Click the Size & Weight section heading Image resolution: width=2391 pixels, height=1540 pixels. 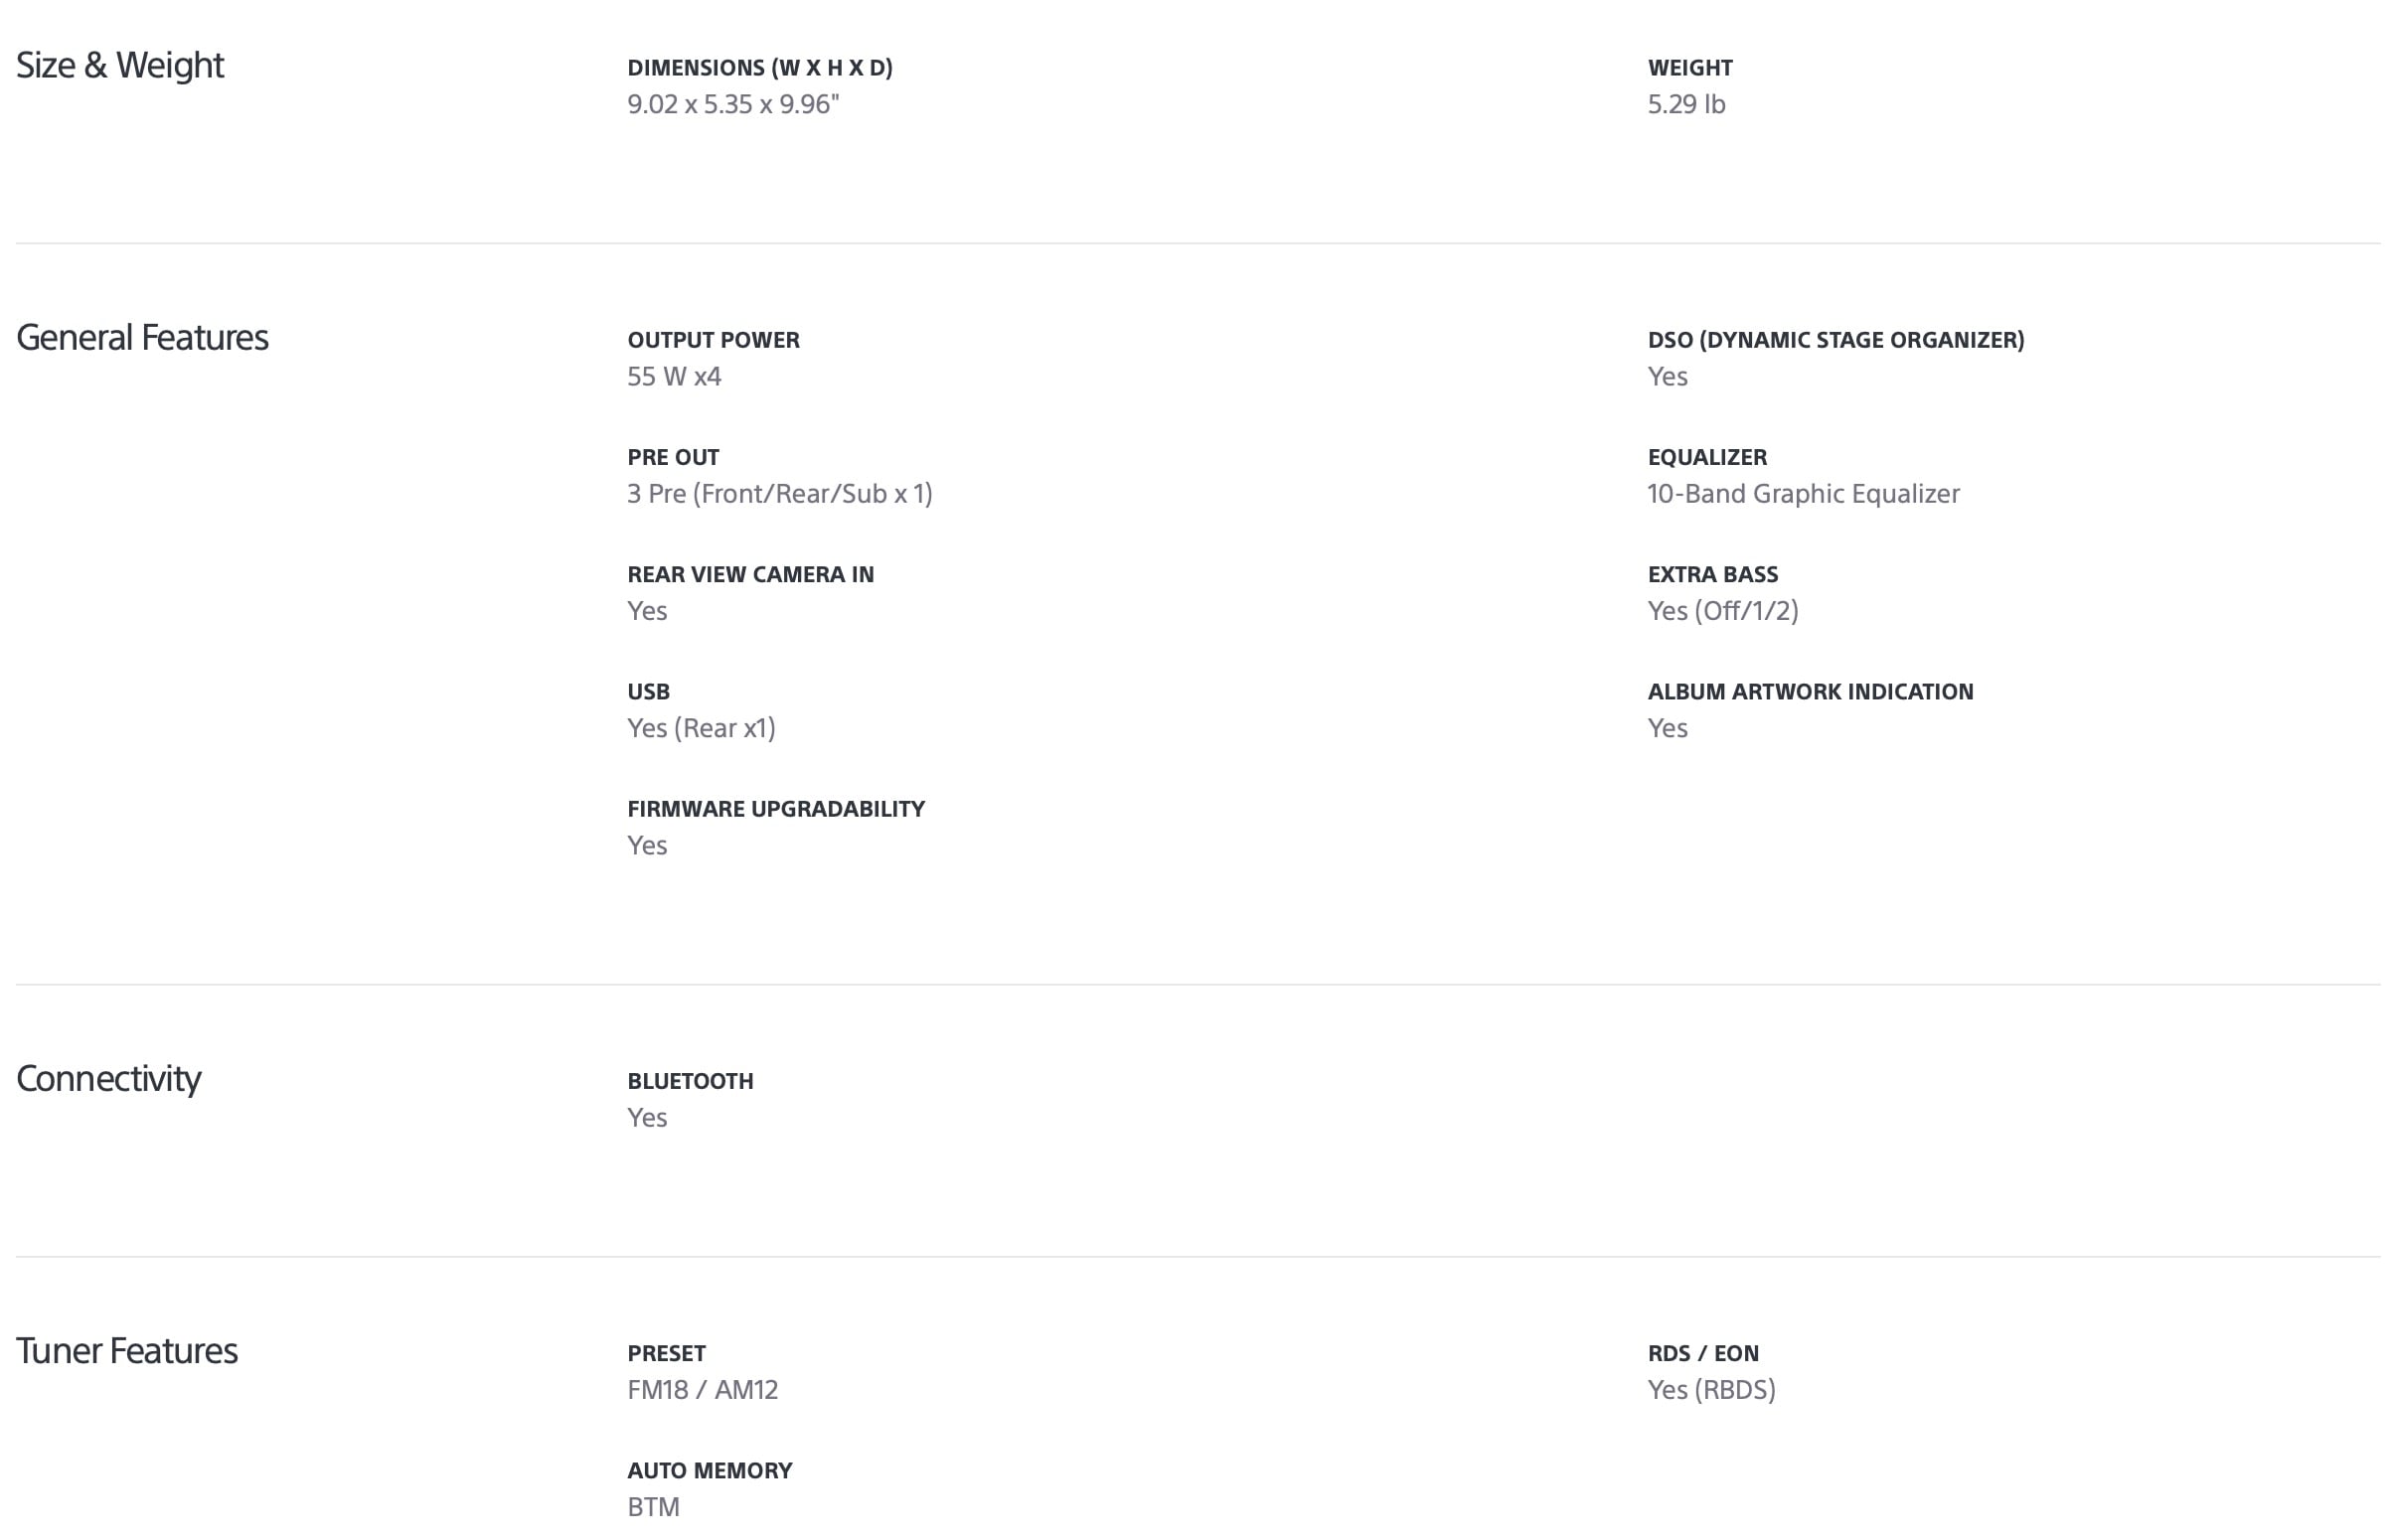pos(120,66)
